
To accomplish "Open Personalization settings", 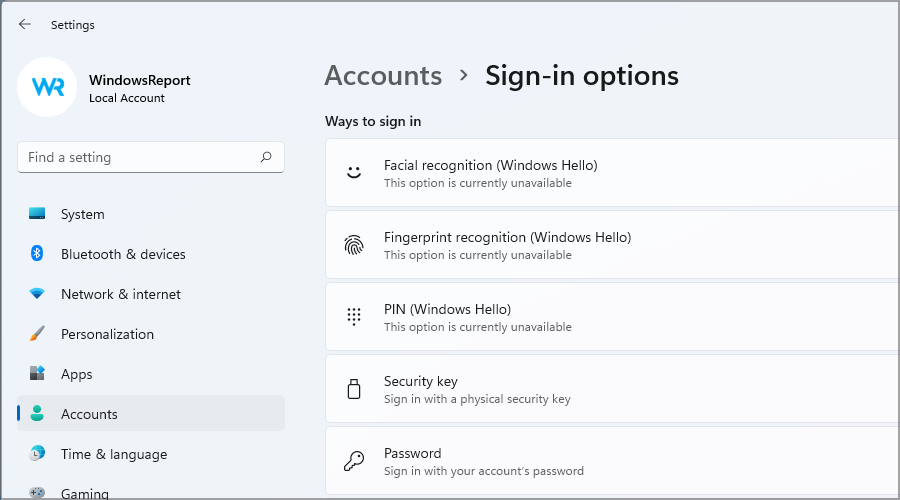I will 151,334.
